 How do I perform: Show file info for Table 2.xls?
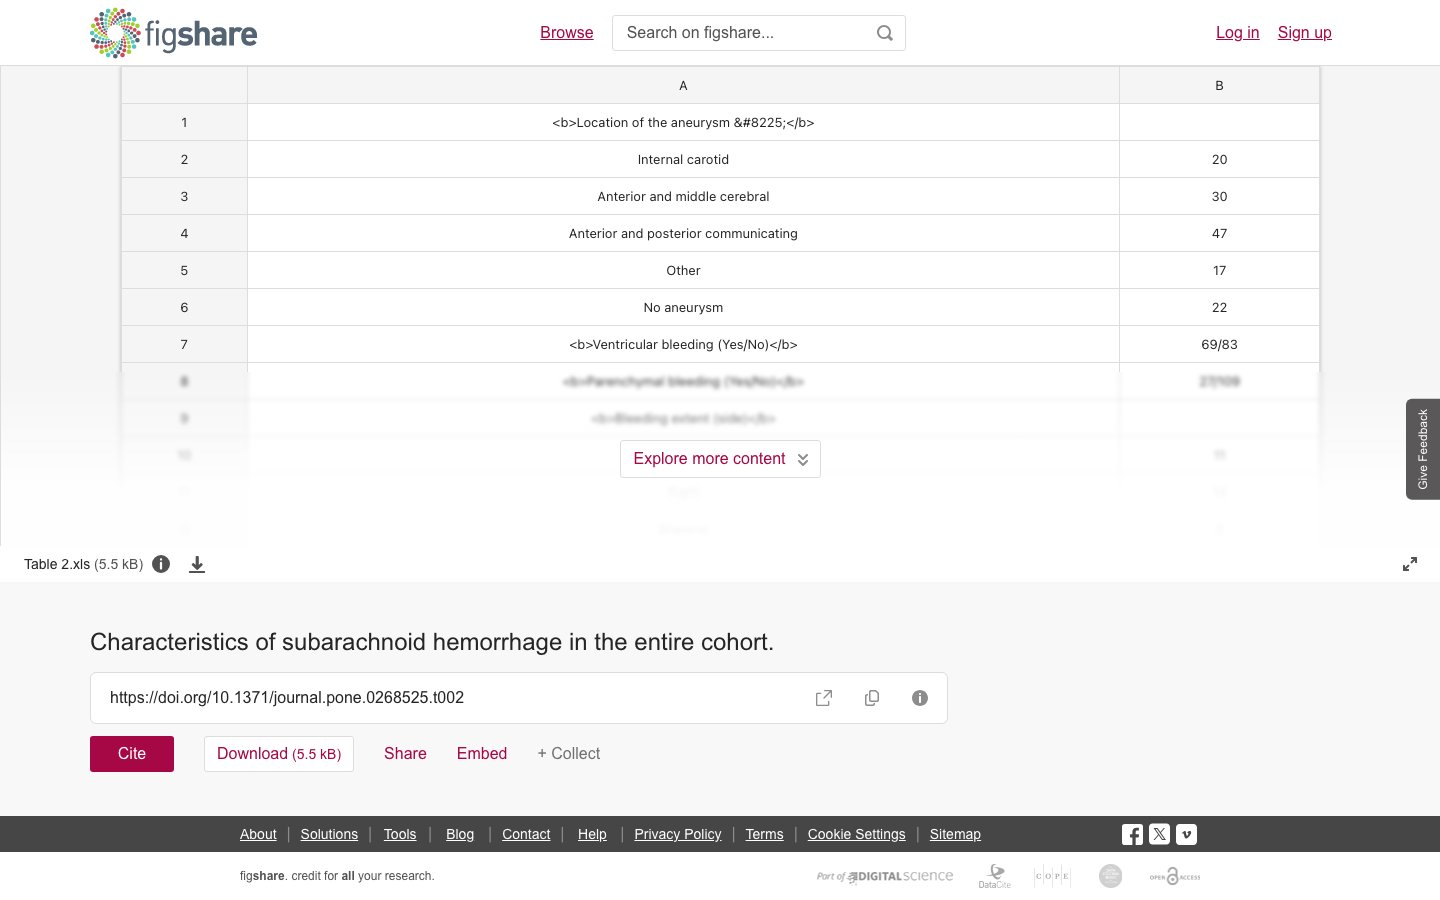[161, 564]
